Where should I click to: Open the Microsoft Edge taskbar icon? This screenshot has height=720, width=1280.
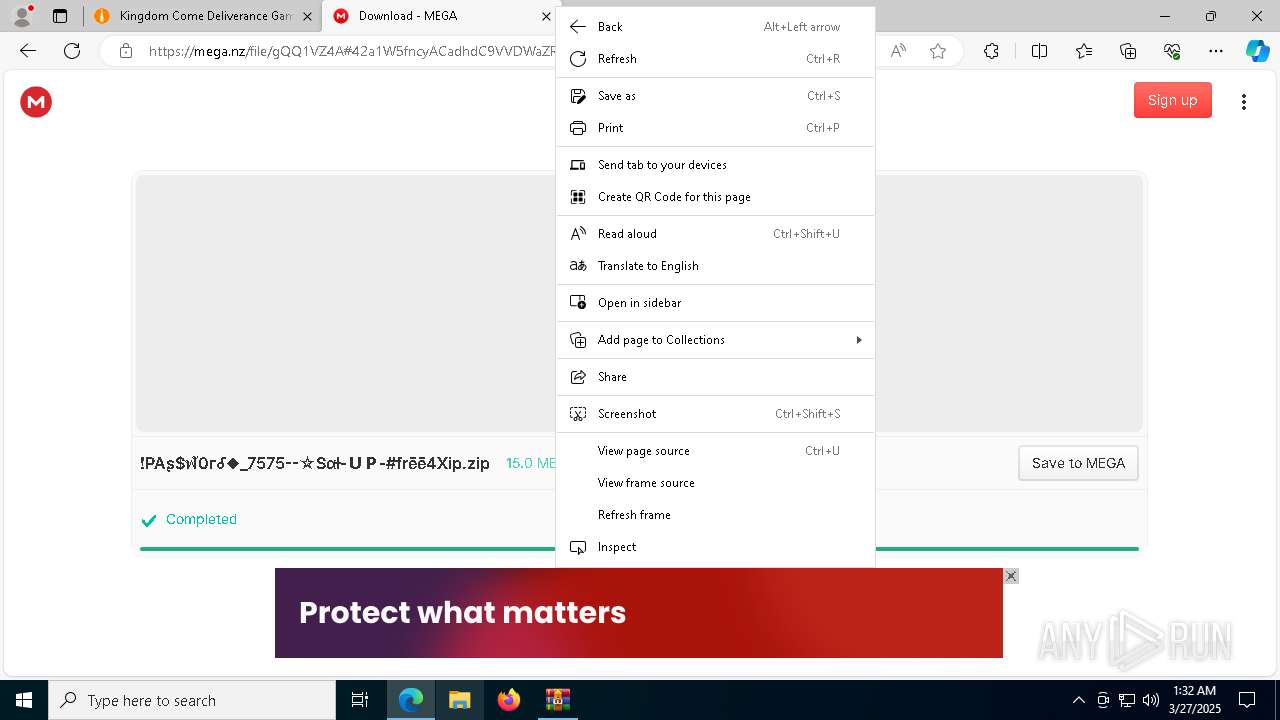411,700
